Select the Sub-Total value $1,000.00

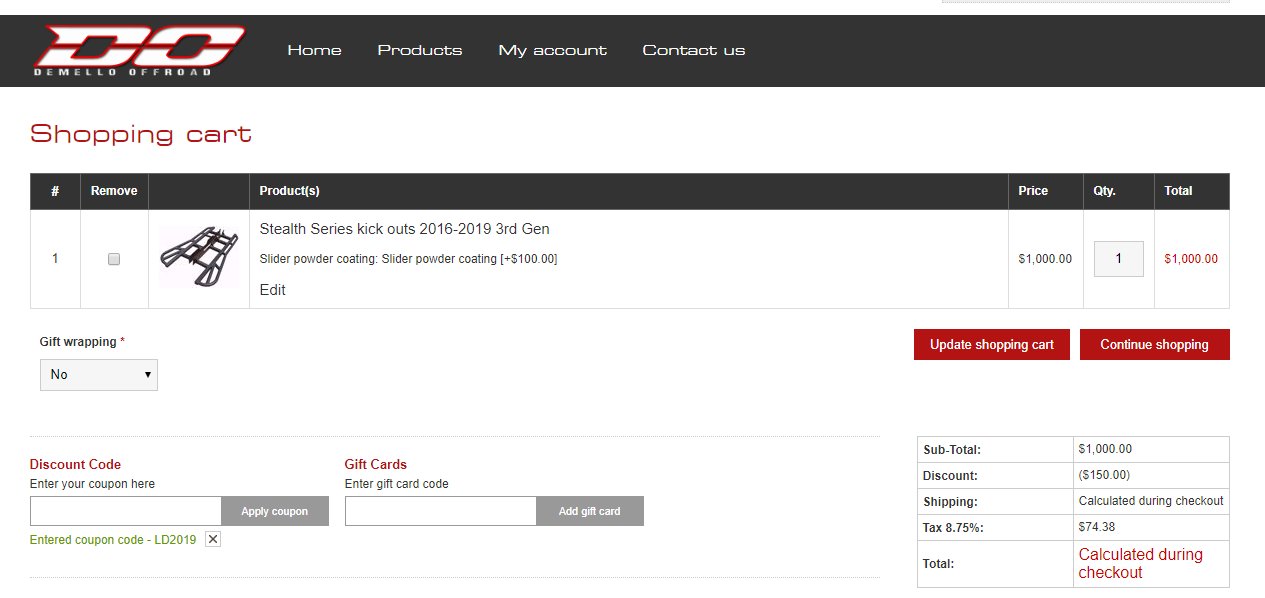(x=1106, y=449)
